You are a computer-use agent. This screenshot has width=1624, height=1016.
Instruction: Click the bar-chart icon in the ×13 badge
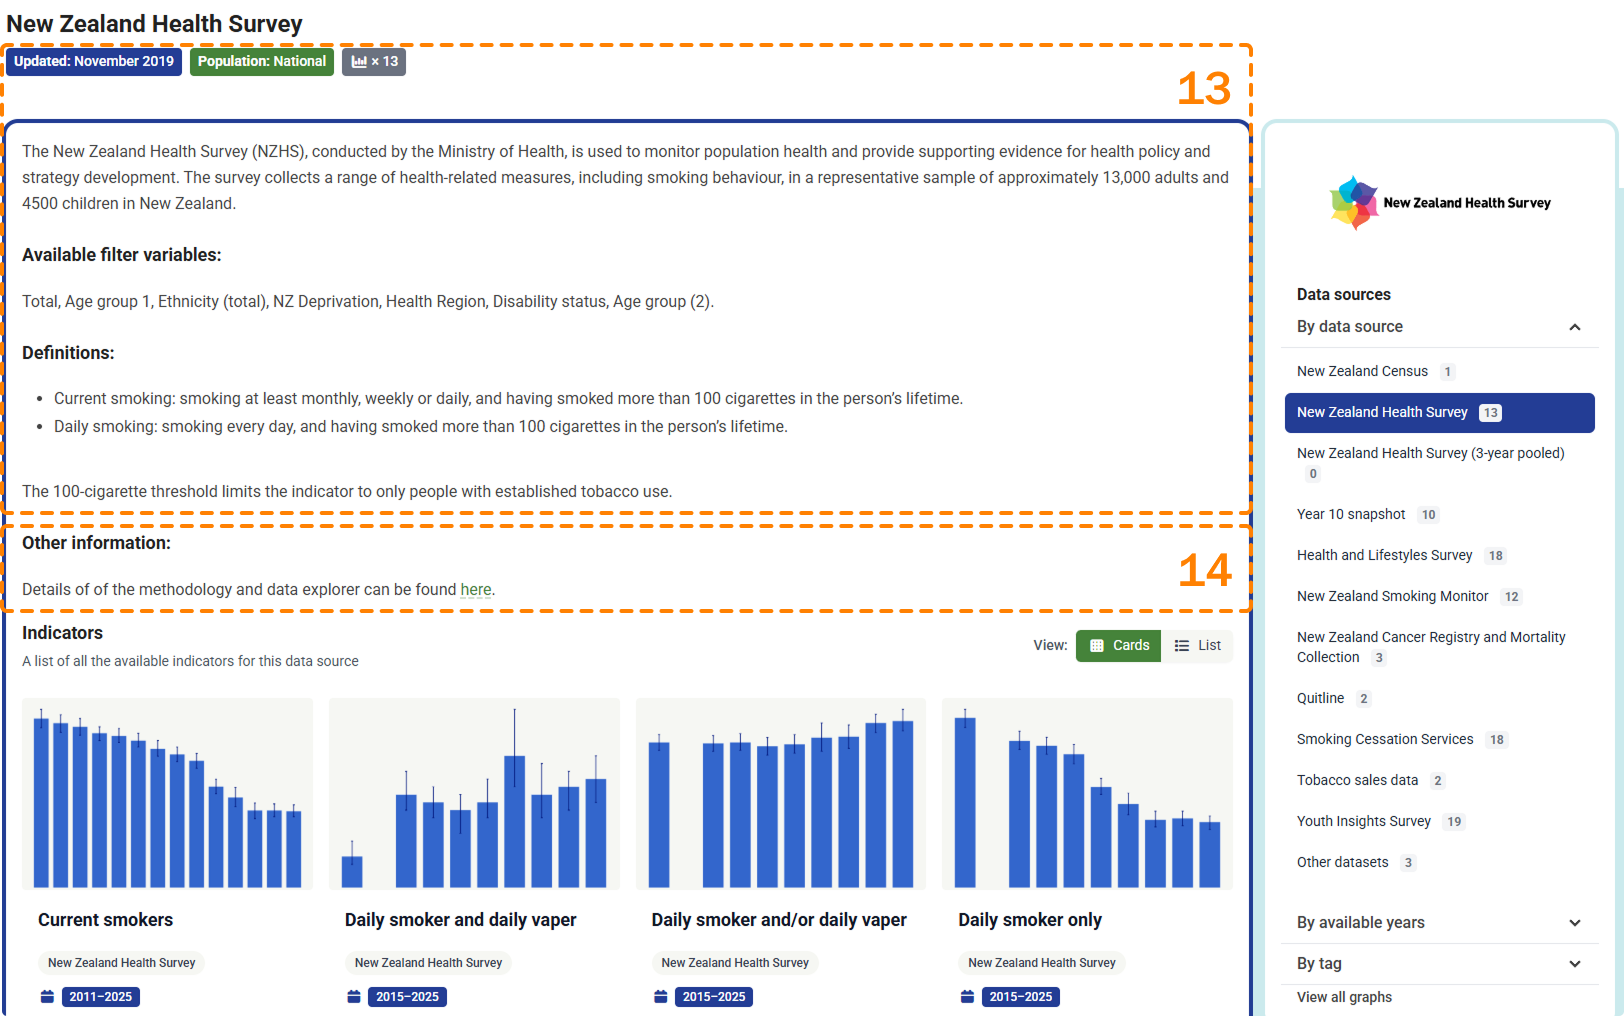361,61
